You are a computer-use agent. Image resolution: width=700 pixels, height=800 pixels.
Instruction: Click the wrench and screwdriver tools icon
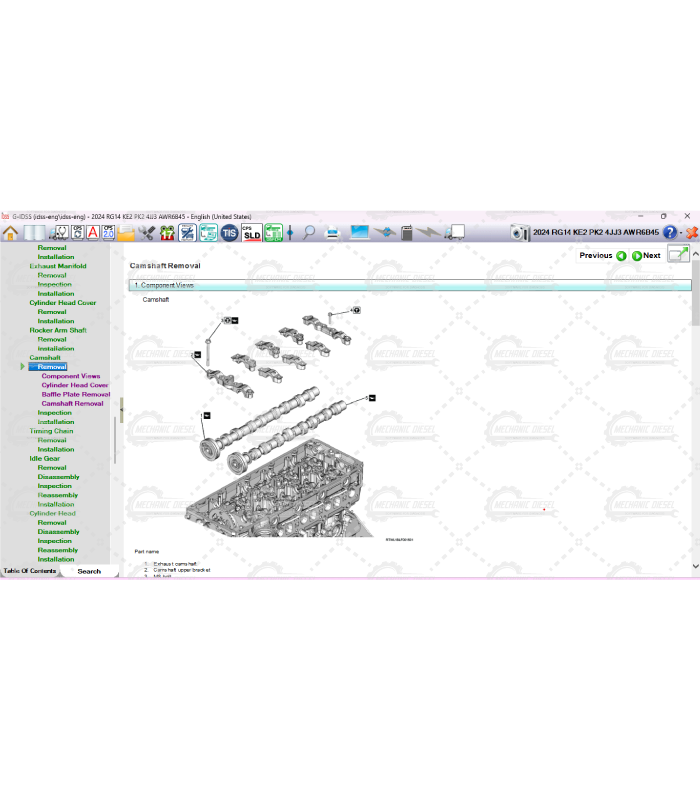click(x=147, y=233)
